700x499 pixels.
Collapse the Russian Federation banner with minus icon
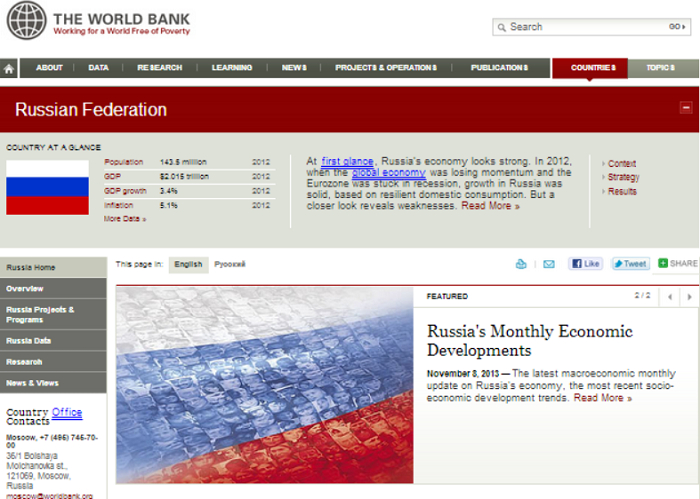(x=686, y=108)
